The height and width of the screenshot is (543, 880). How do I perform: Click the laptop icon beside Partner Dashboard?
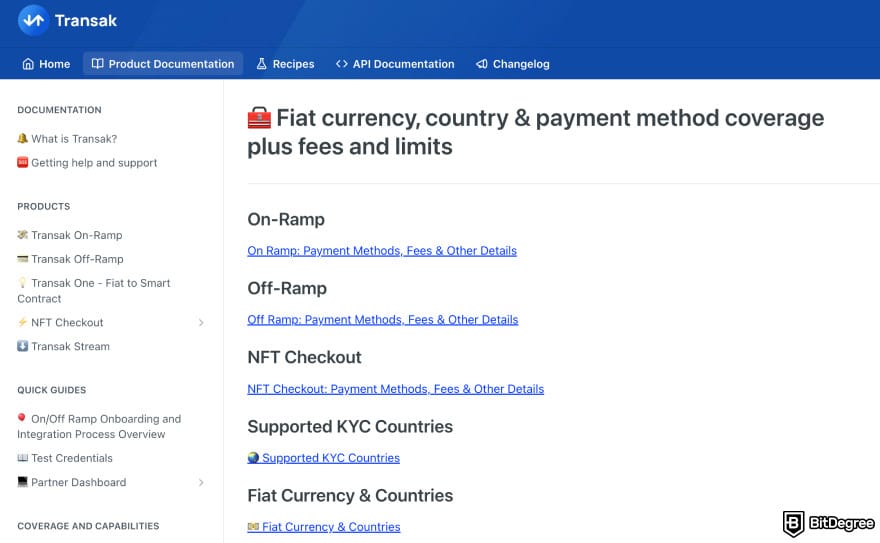pyautogui.click(x=22, y=482)
